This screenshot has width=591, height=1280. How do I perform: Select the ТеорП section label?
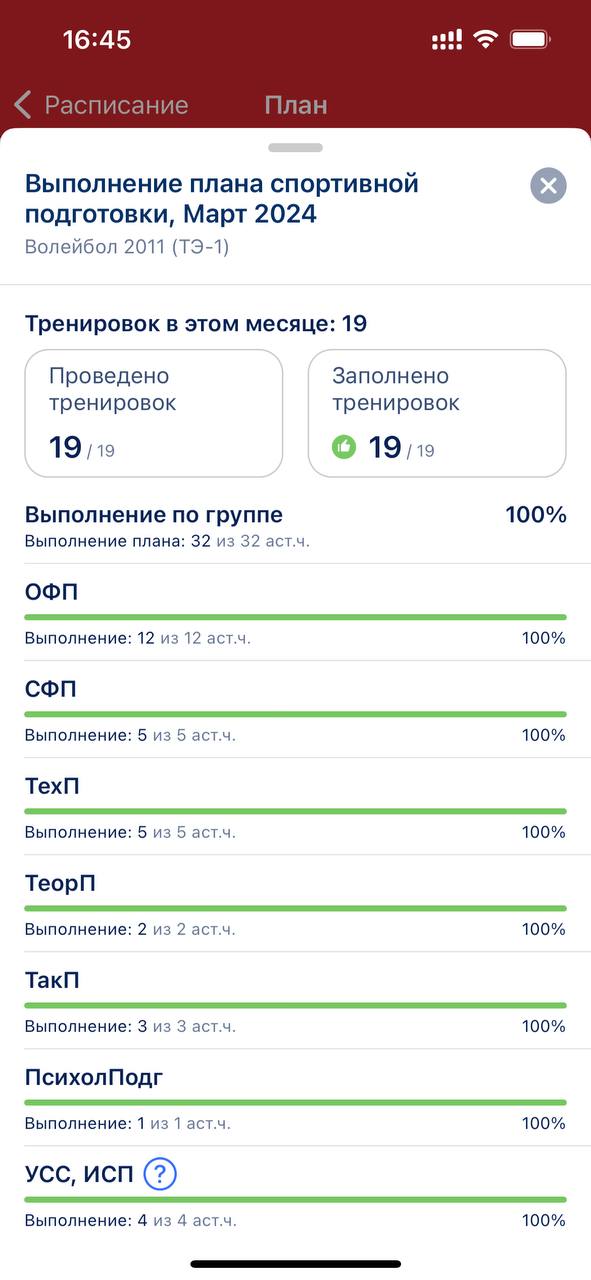60,883
